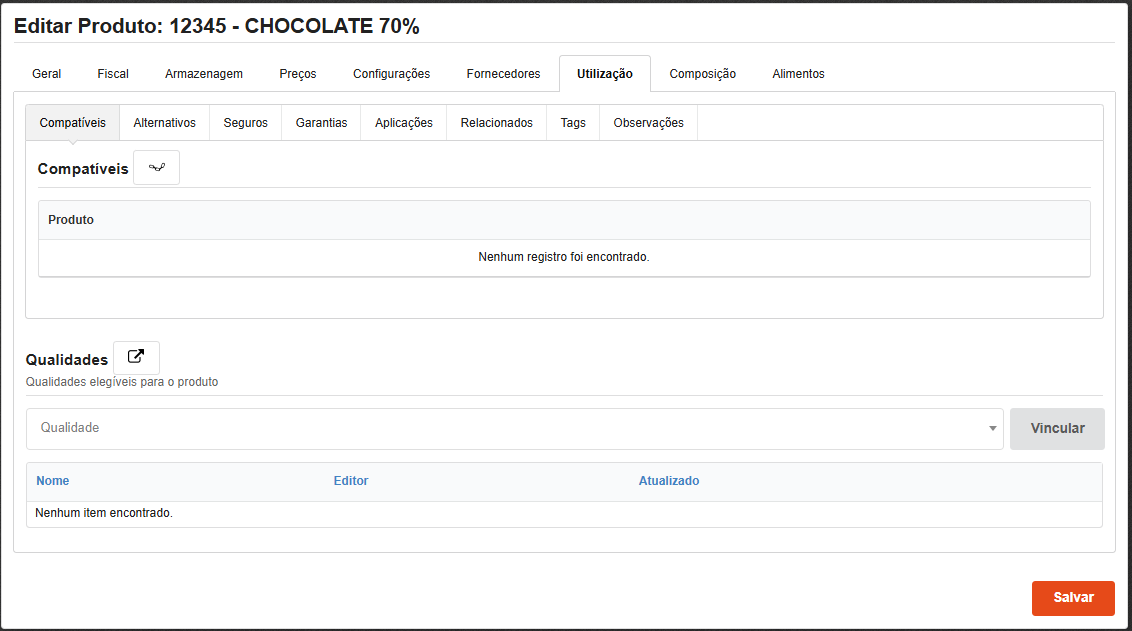Viewport: 1132px width, 631px height.
Task: Go to the Armazenagem tab
Action: point(204,74)
